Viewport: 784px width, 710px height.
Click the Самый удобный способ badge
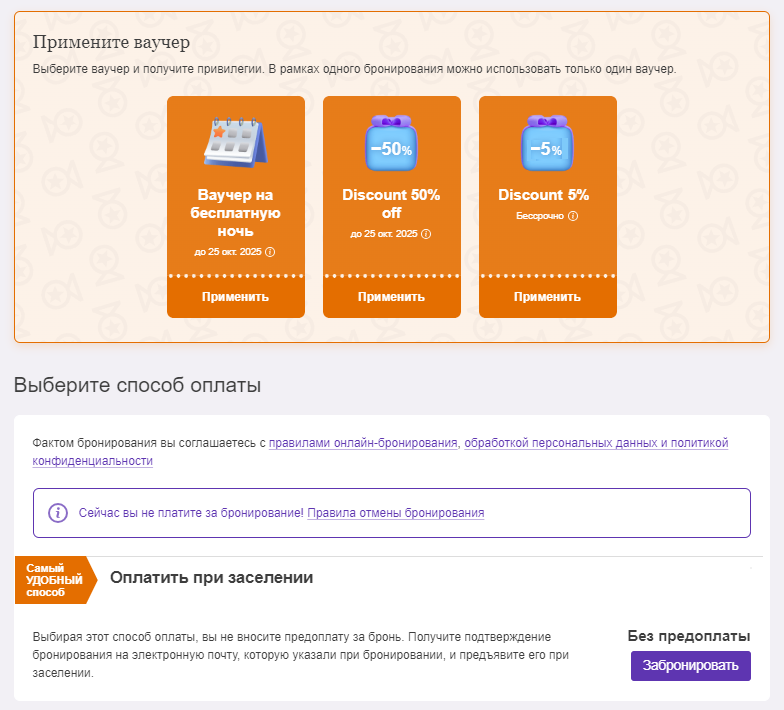55,580
